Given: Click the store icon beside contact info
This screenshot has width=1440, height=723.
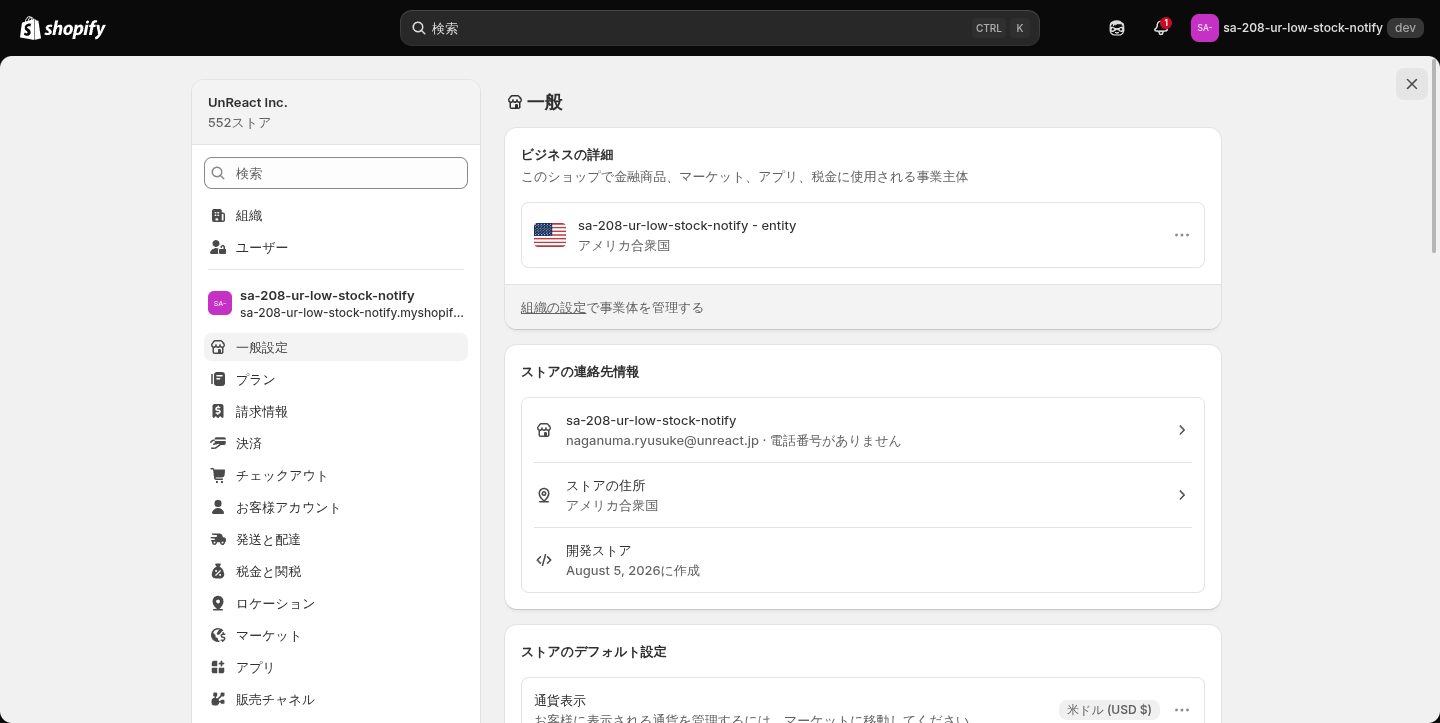Looking at the screenshot, I should 544,430.
